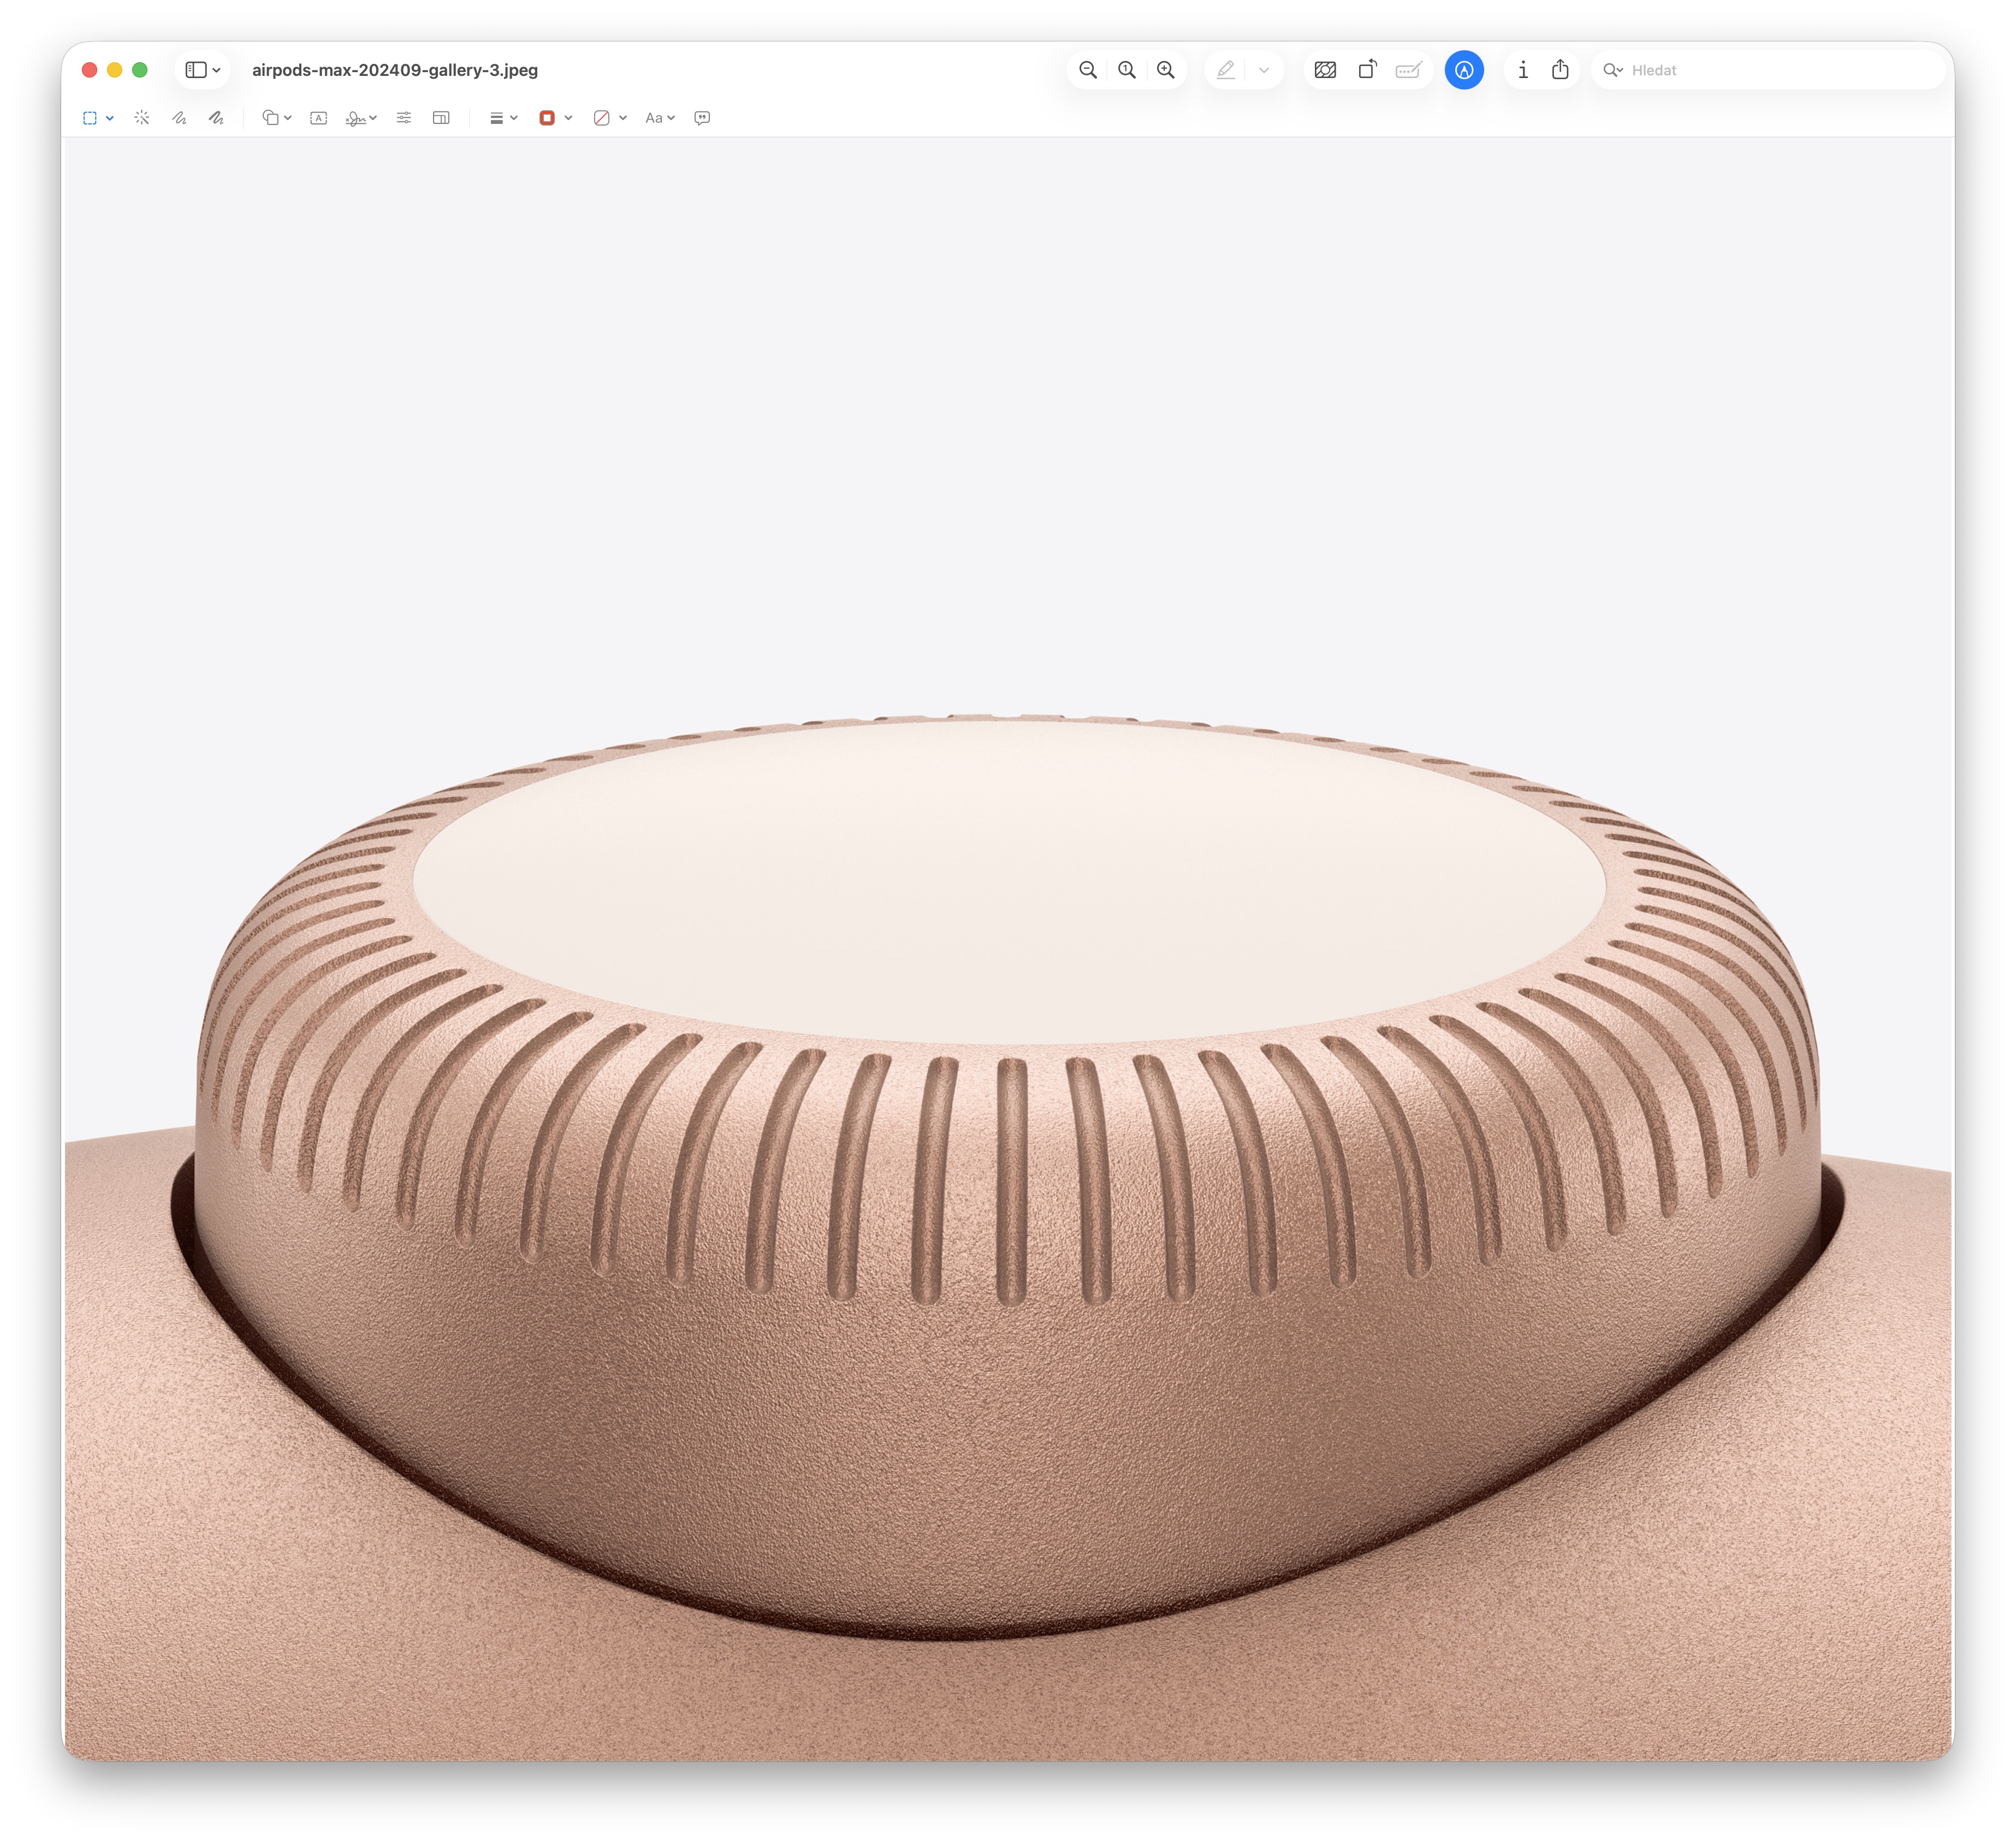
Task: Select the Sketch drawing tool
Action: pyautogui.click(x=179, y=118)
